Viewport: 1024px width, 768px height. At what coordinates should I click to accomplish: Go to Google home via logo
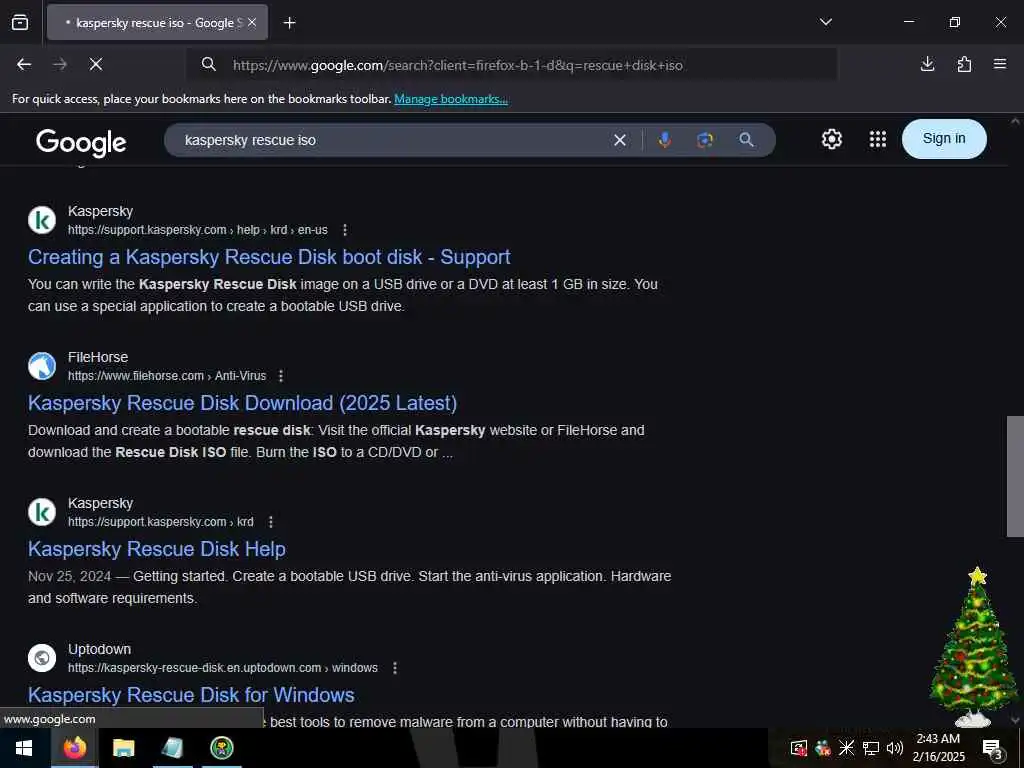click(x=81, y=142)
